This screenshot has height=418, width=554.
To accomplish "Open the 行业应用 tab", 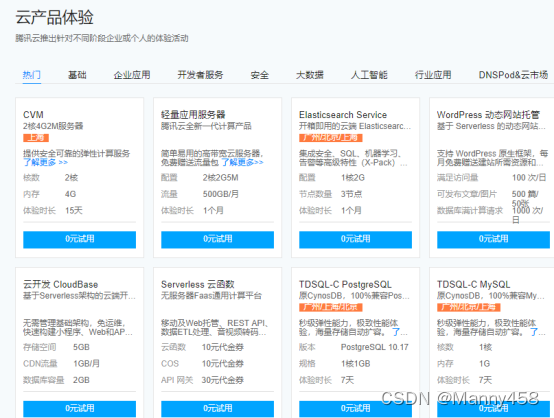I will [433, 75].
